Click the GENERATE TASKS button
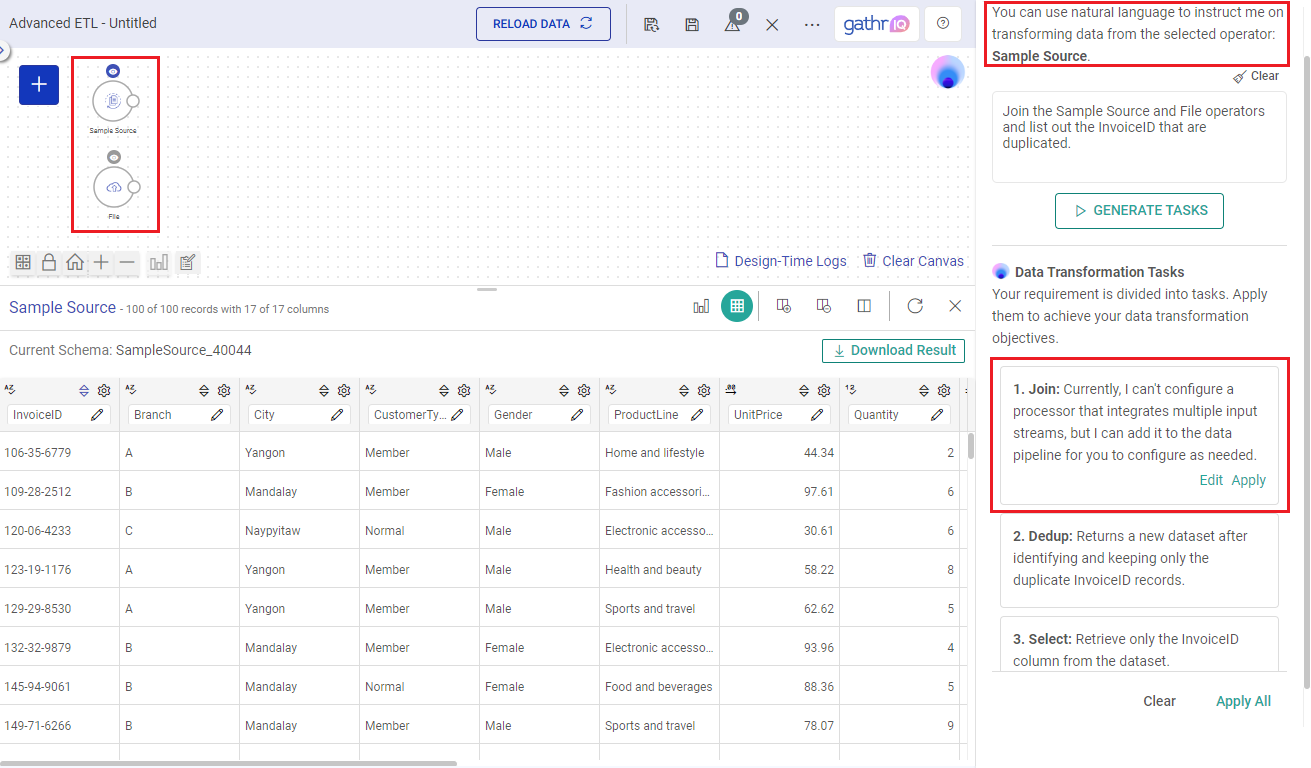The width and height of the screenshot is (1311, 768). tap(1139, 211)
